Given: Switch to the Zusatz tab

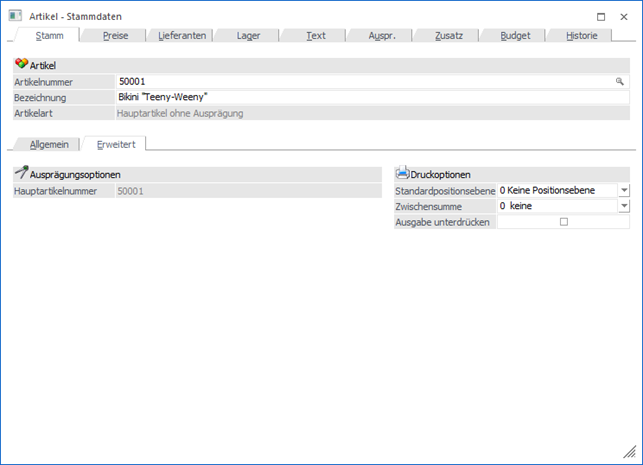Looking at the screenshot, I should point(449,35).
